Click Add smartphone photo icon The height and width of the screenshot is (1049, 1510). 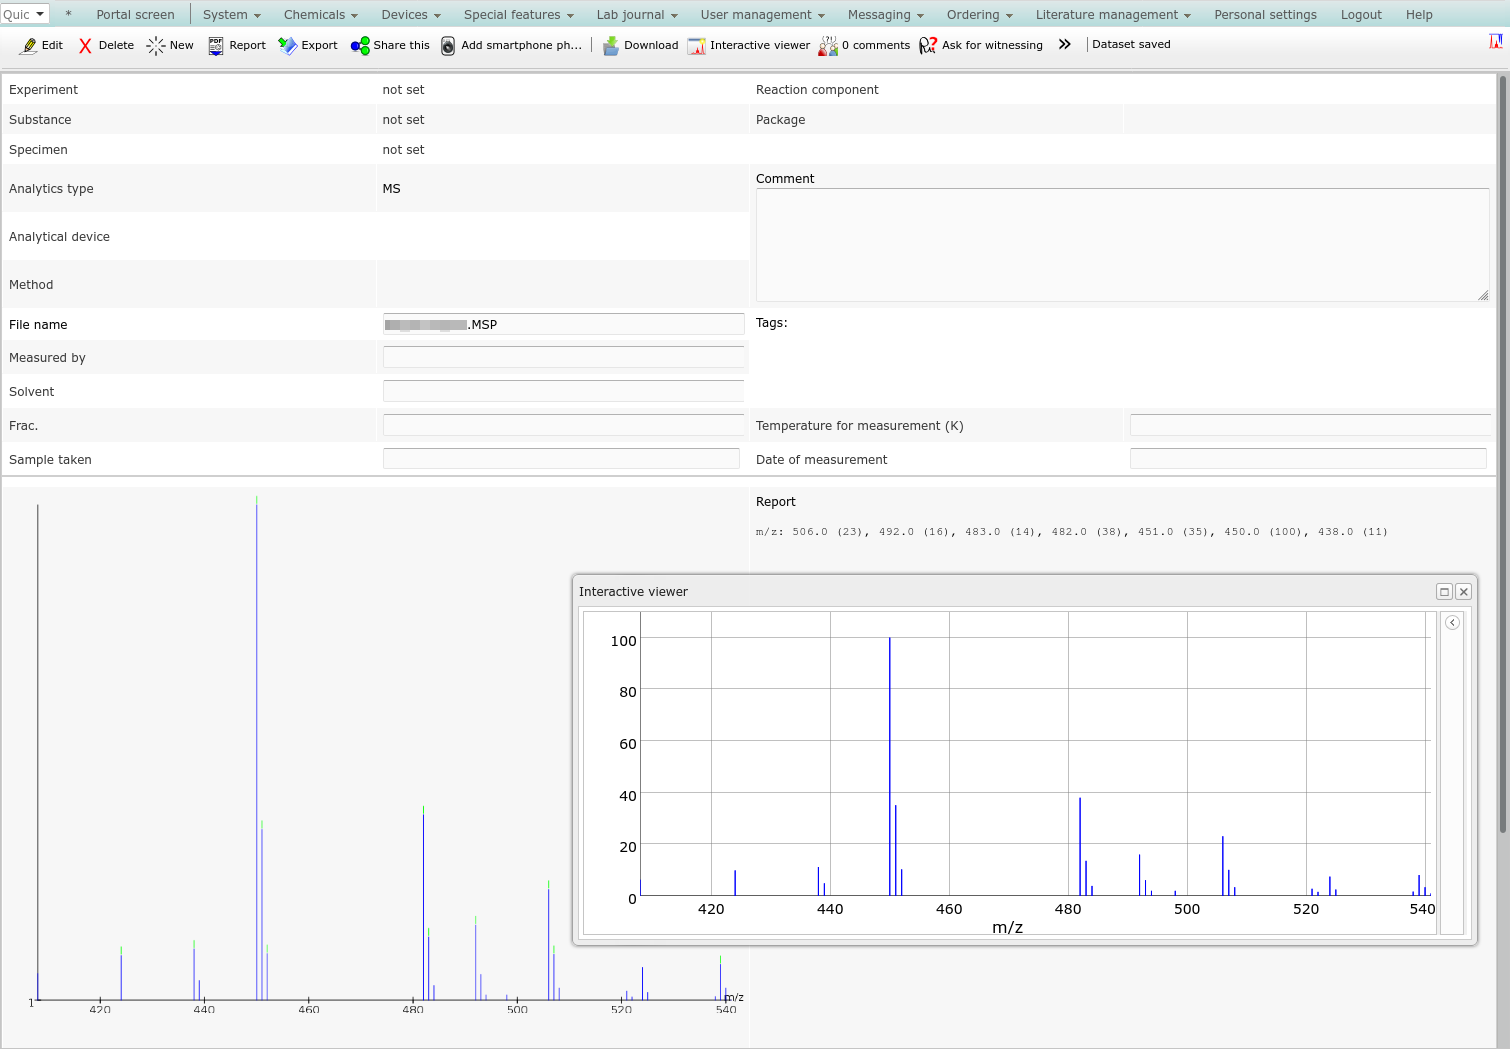(x=448, y=46)
